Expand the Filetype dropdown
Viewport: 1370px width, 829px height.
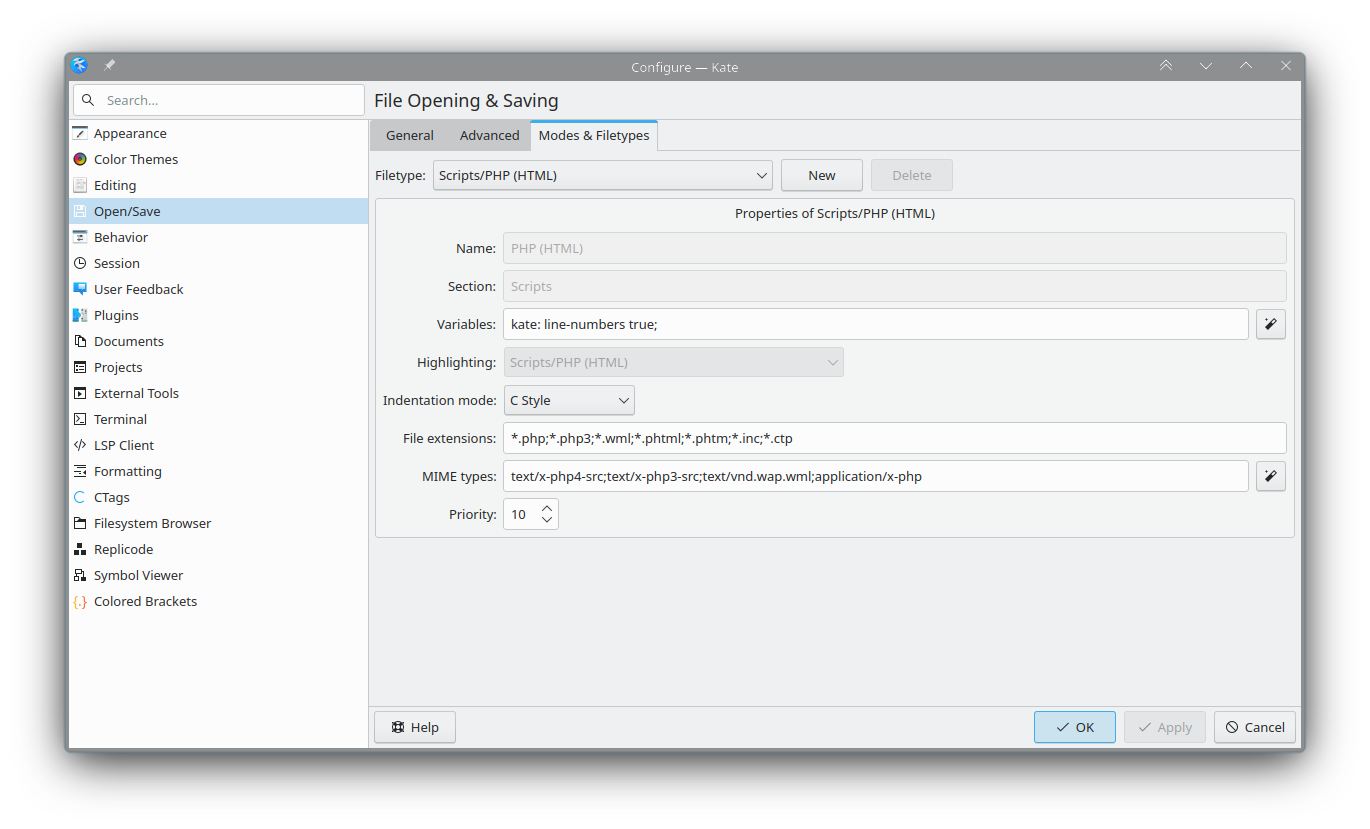(603, 175)
